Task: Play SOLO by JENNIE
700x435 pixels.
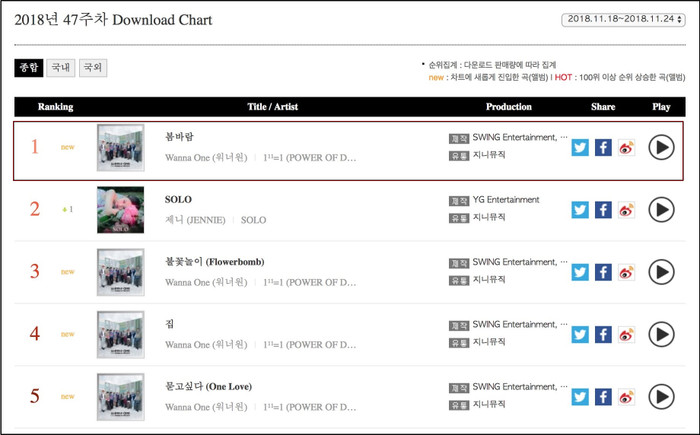Action: click(x=661, y=209)
